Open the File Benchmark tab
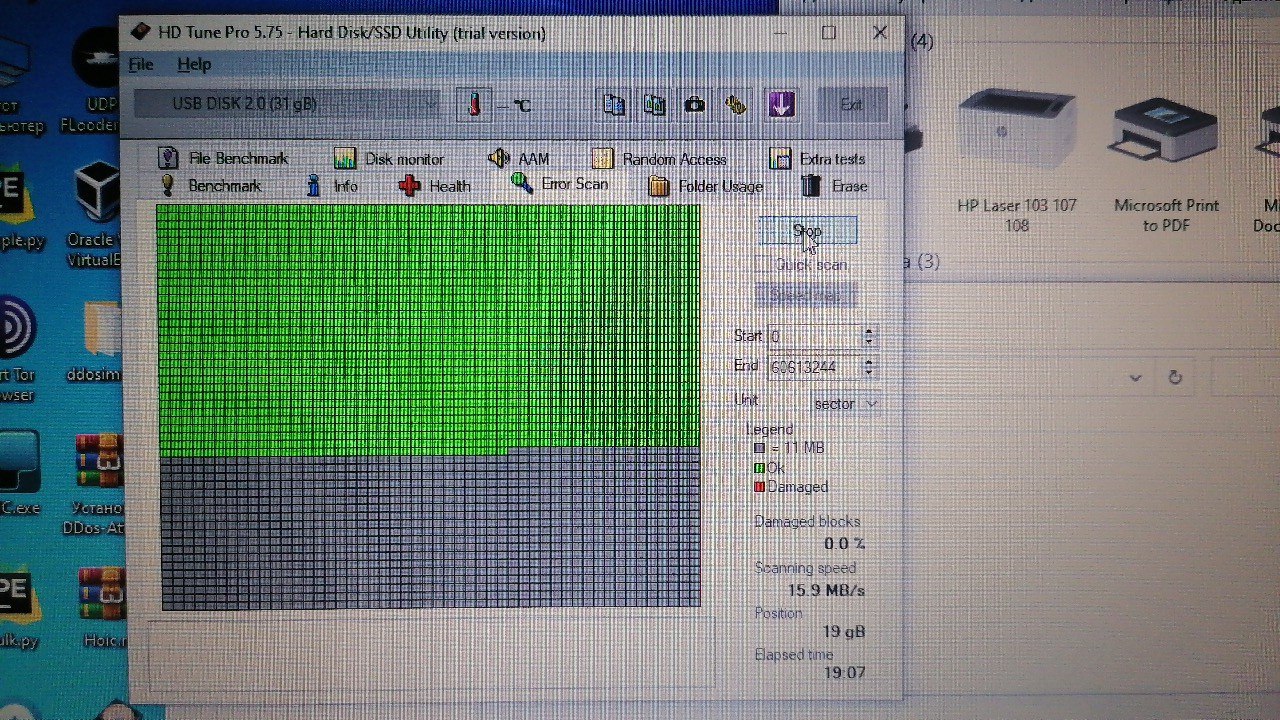This screenshot has height=720, width=1280. pyautogui.click(x=223, y=158)
